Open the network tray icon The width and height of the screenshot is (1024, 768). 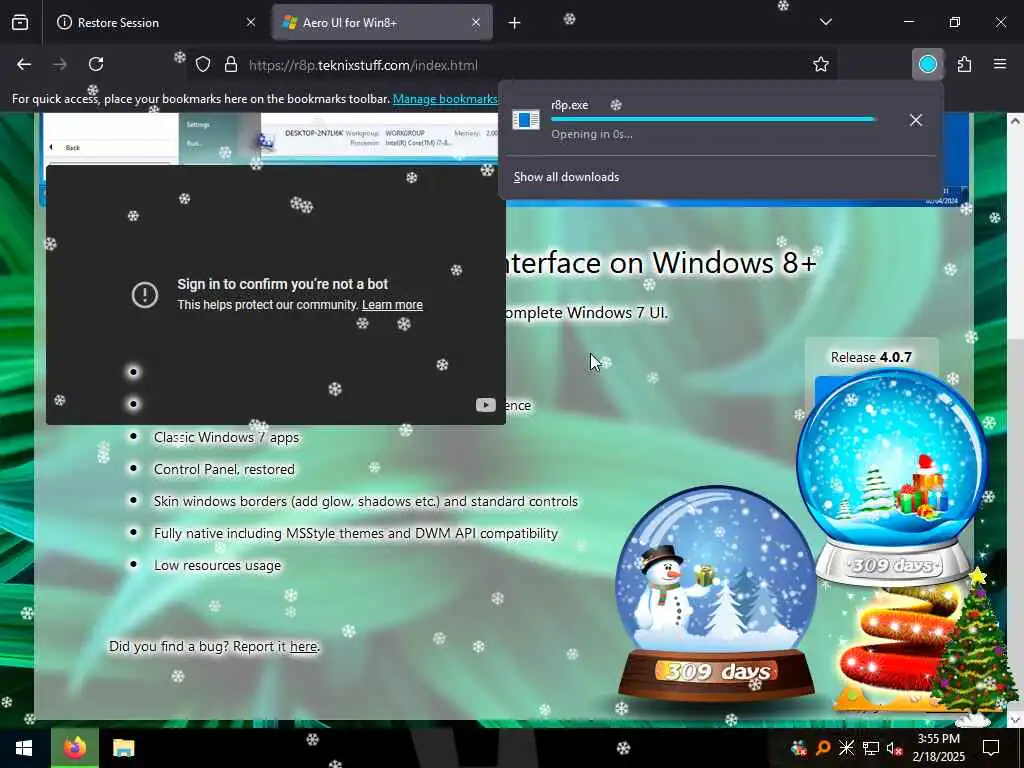coord(871,748)
